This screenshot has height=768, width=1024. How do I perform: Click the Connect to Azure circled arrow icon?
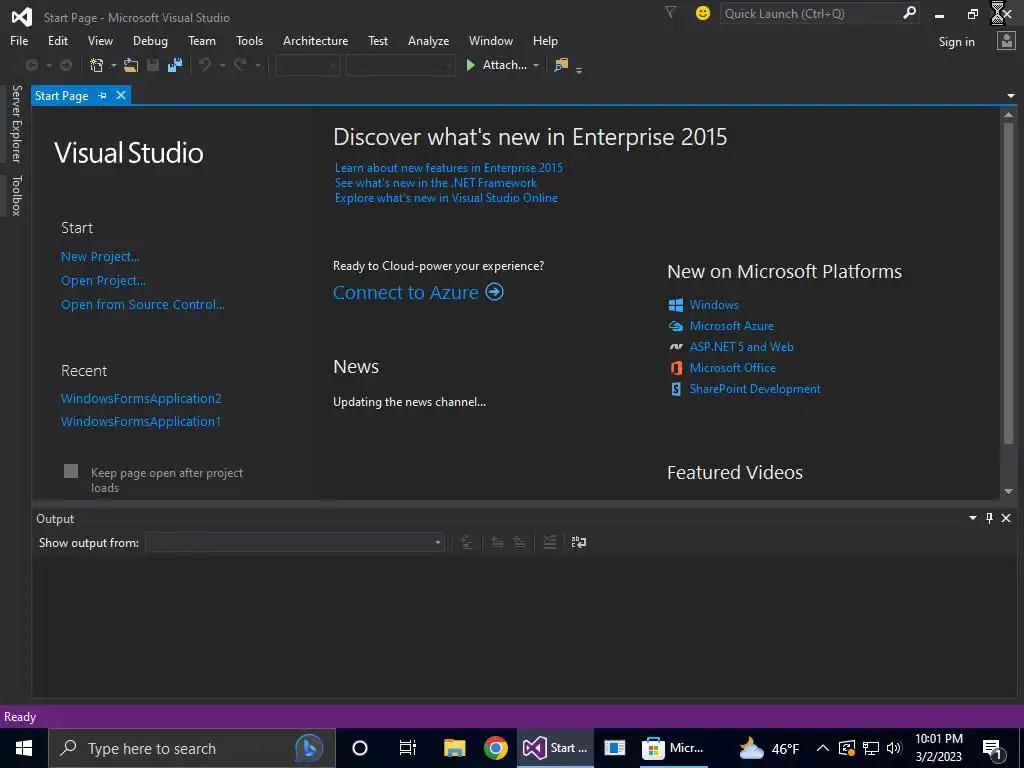tap(494, 292)
